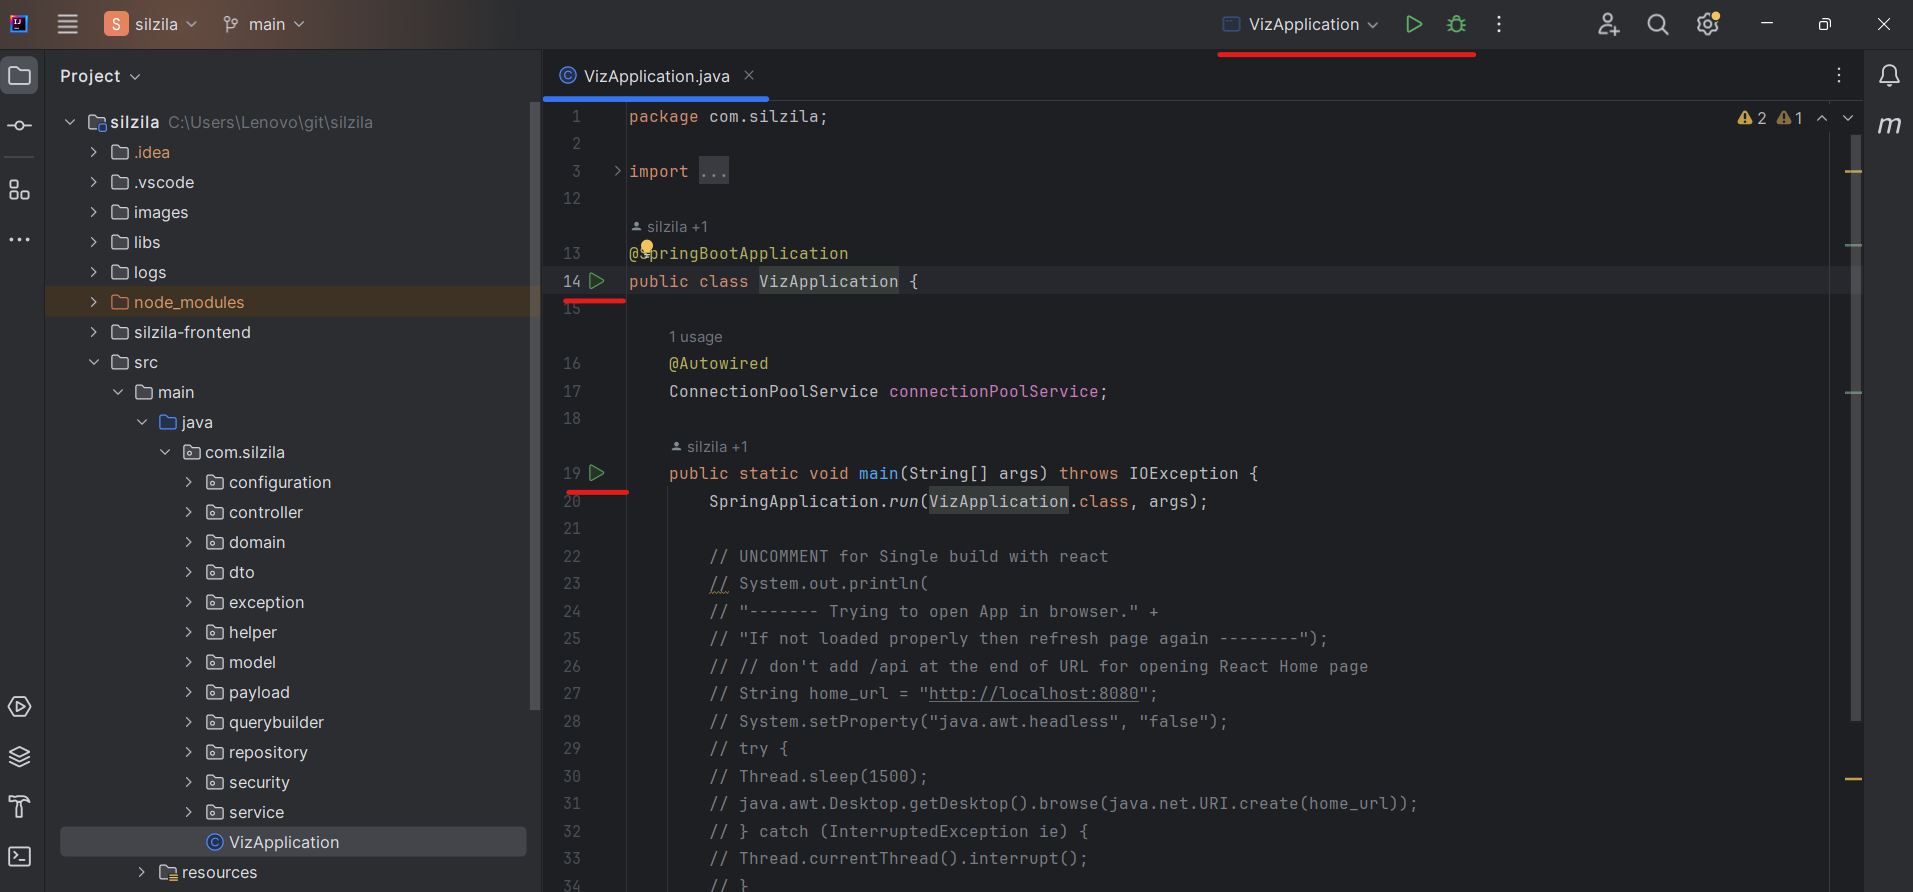Open the Commit tool window
This screenshot has height=892, width=1913.
pyautogui.click(x=20, y=126)
